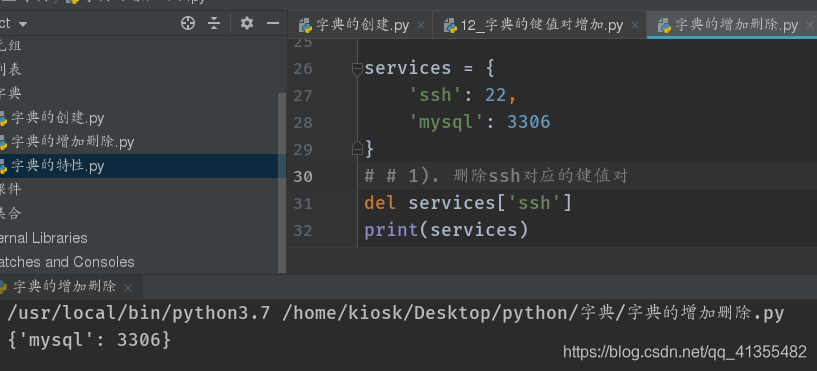Hide the project panel with minus icon
817x371 pixels.
coord(273,23)
